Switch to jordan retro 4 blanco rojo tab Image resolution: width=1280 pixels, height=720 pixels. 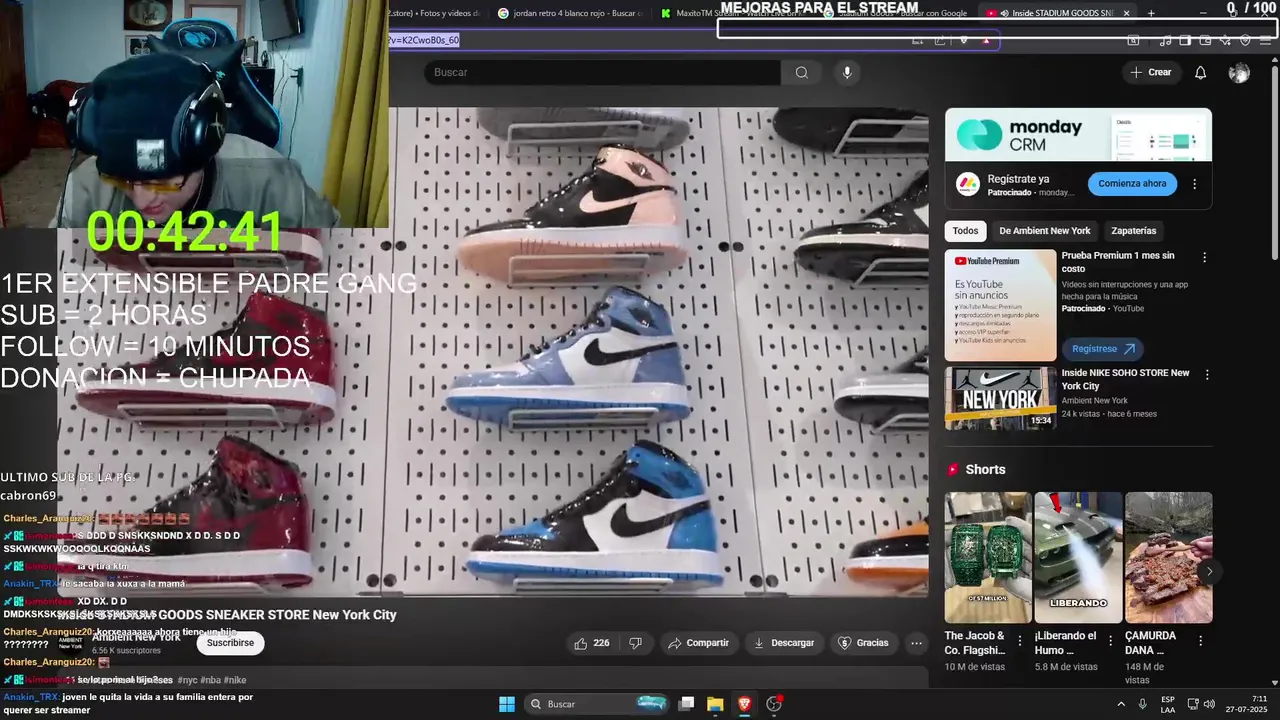[x=573, y=13]
